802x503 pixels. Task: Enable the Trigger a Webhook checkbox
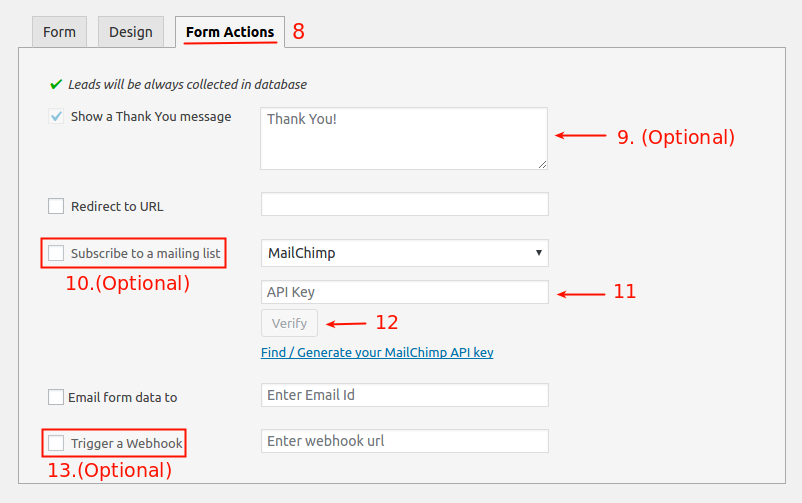[x=56, y=443]
